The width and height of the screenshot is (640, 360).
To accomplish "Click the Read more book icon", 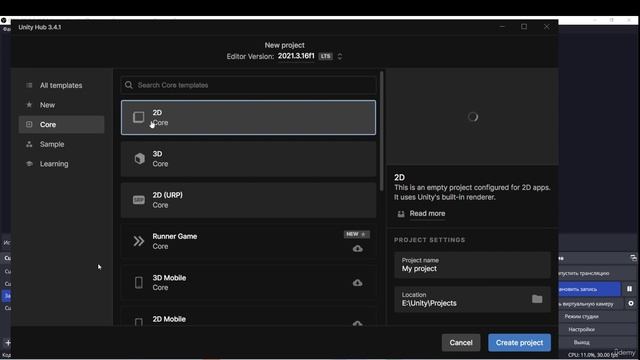I will tap(401, 213).
